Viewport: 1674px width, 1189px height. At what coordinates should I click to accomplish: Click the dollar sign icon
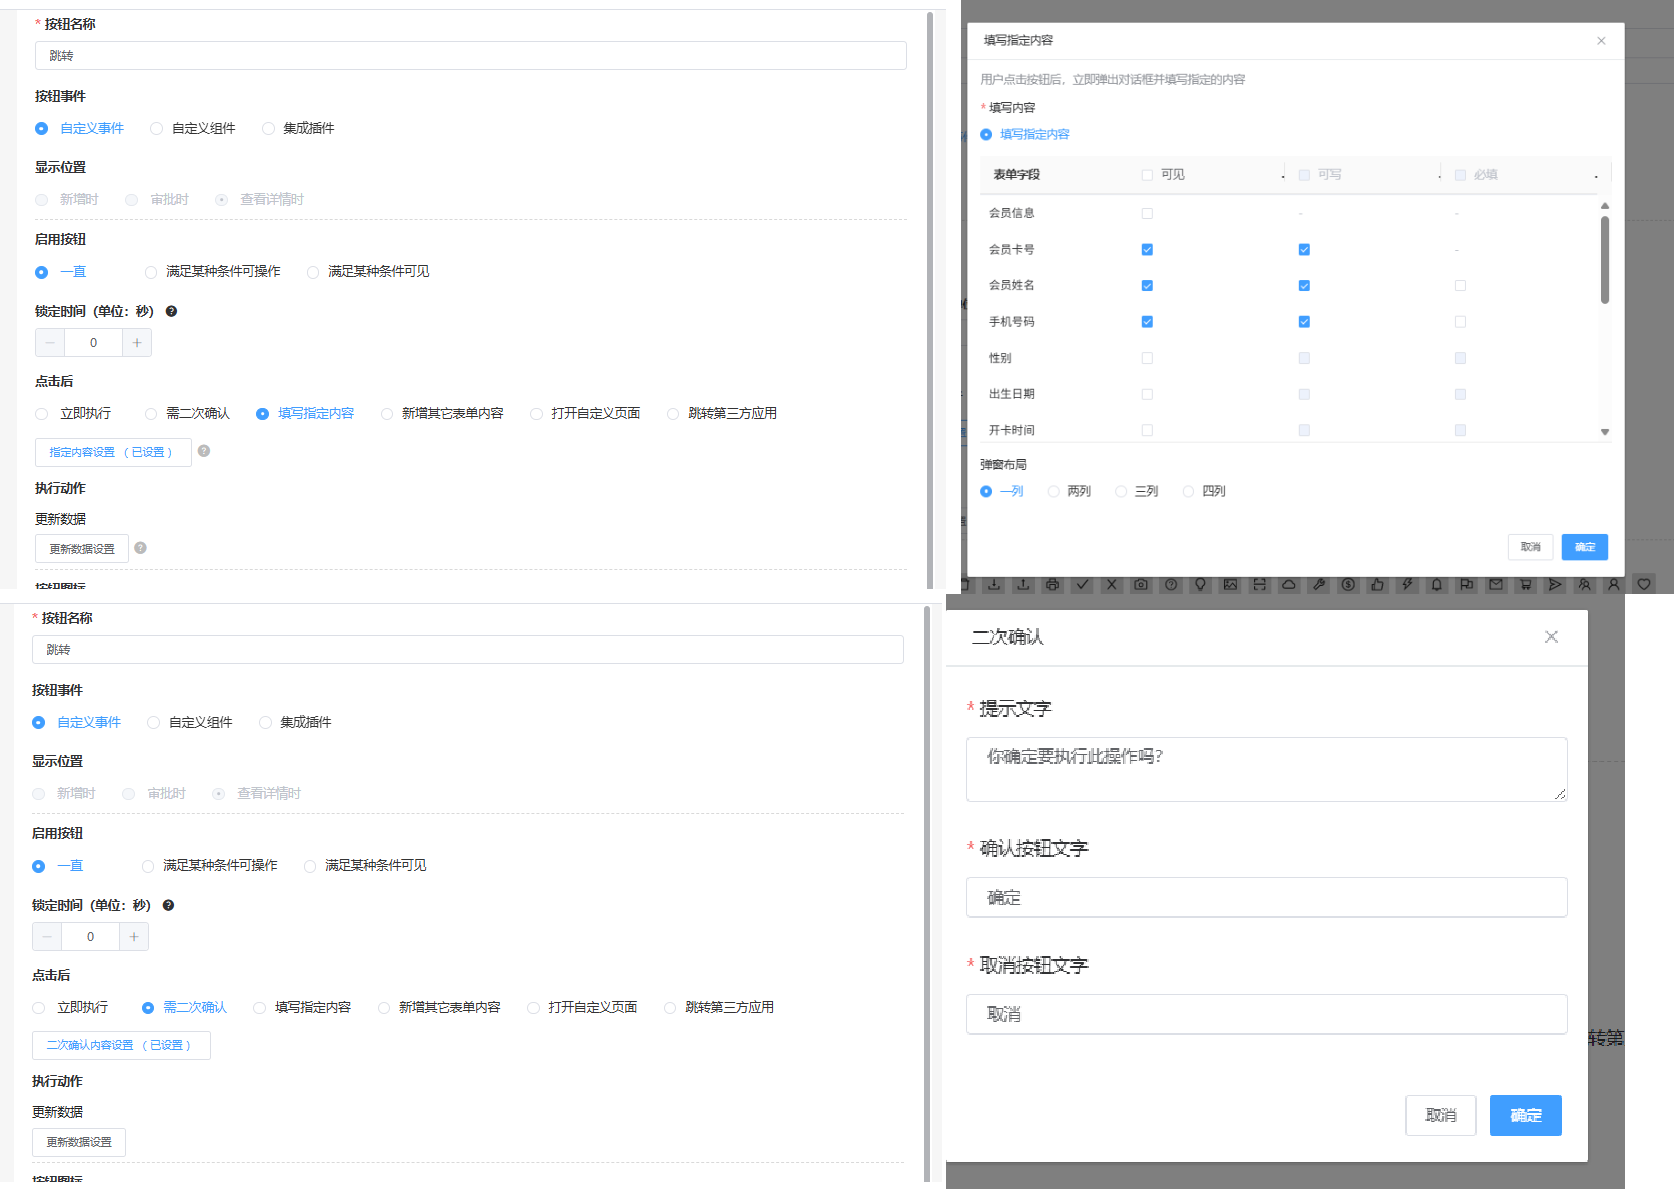[x=1347, y=585]
